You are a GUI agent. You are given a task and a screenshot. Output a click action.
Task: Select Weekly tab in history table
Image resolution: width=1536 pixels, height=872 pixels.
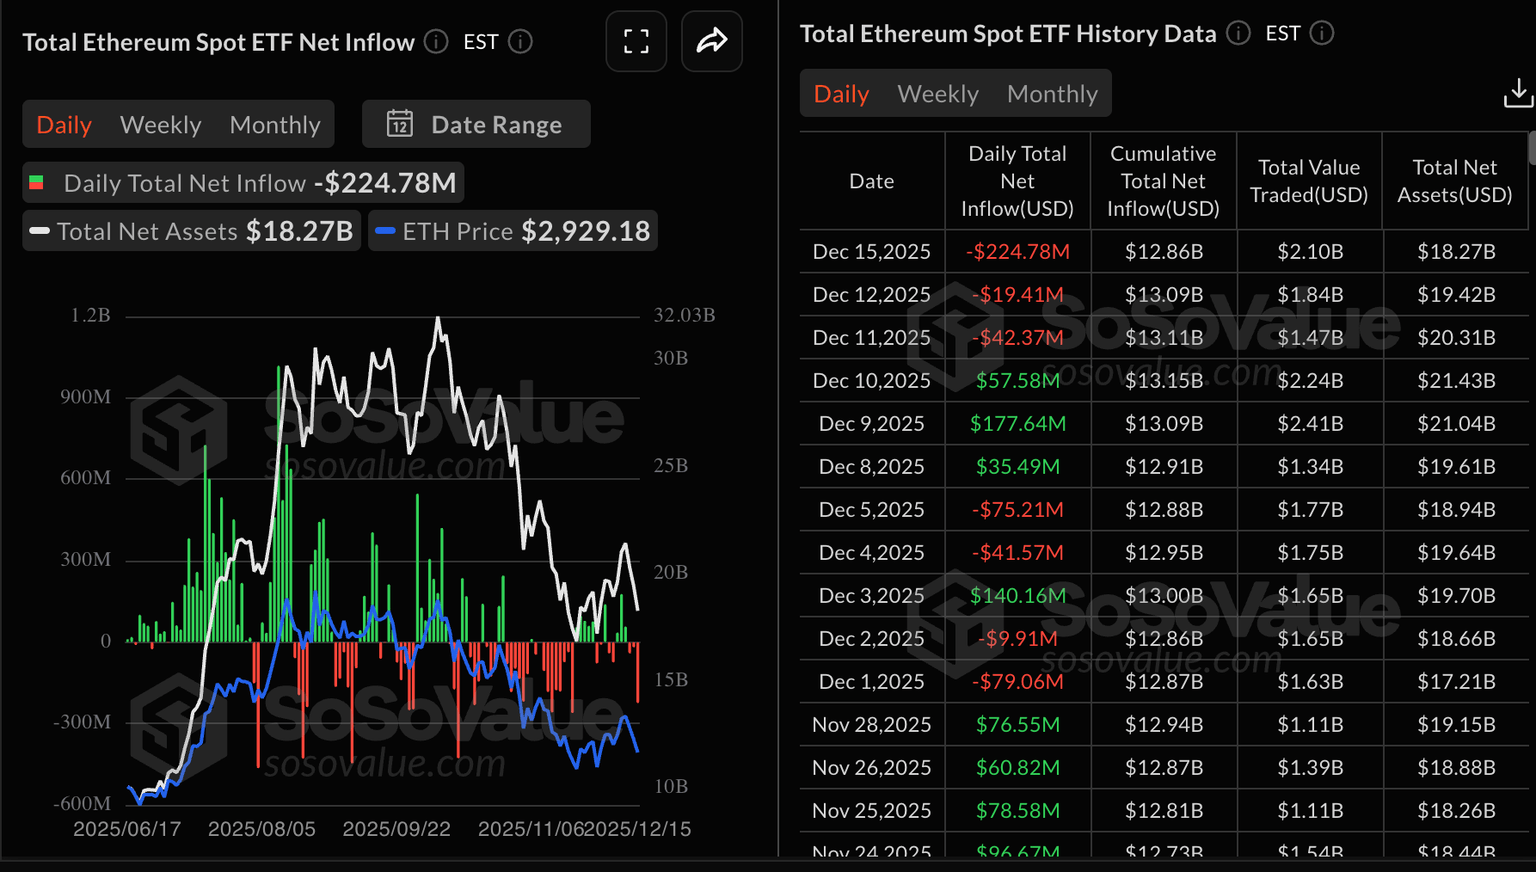click(937, 94)
